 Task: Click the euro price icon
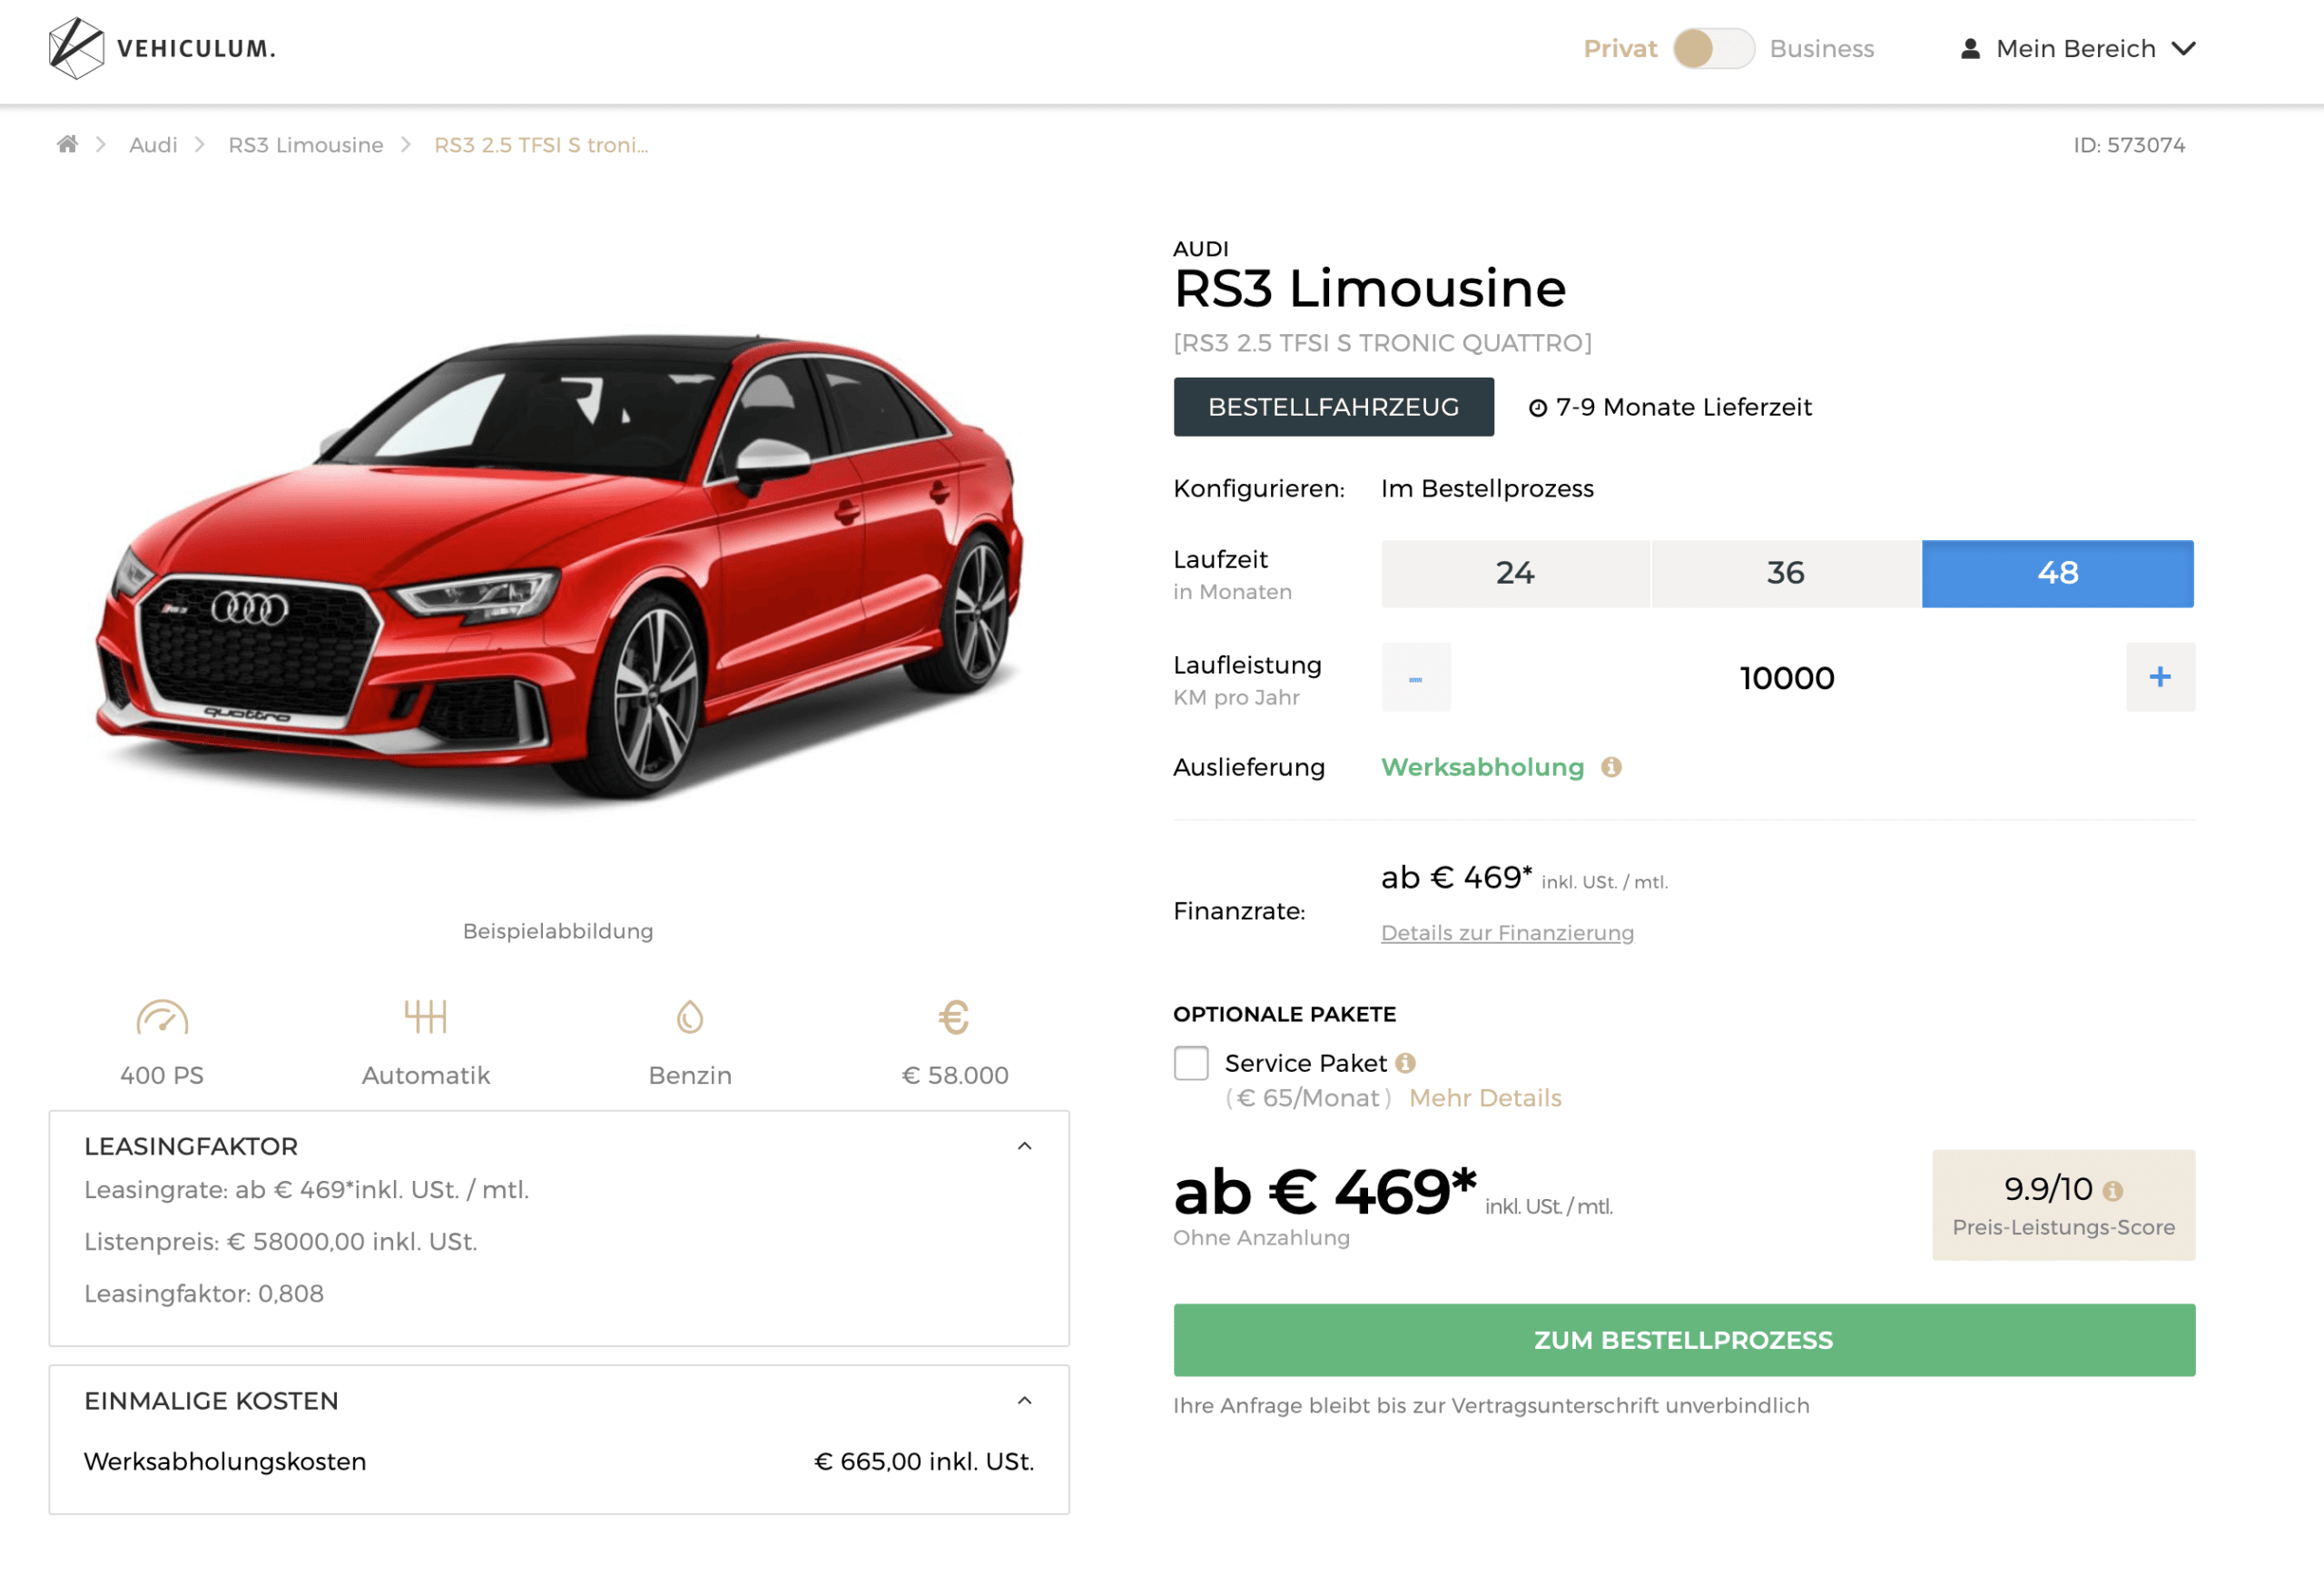(954, 1017)
